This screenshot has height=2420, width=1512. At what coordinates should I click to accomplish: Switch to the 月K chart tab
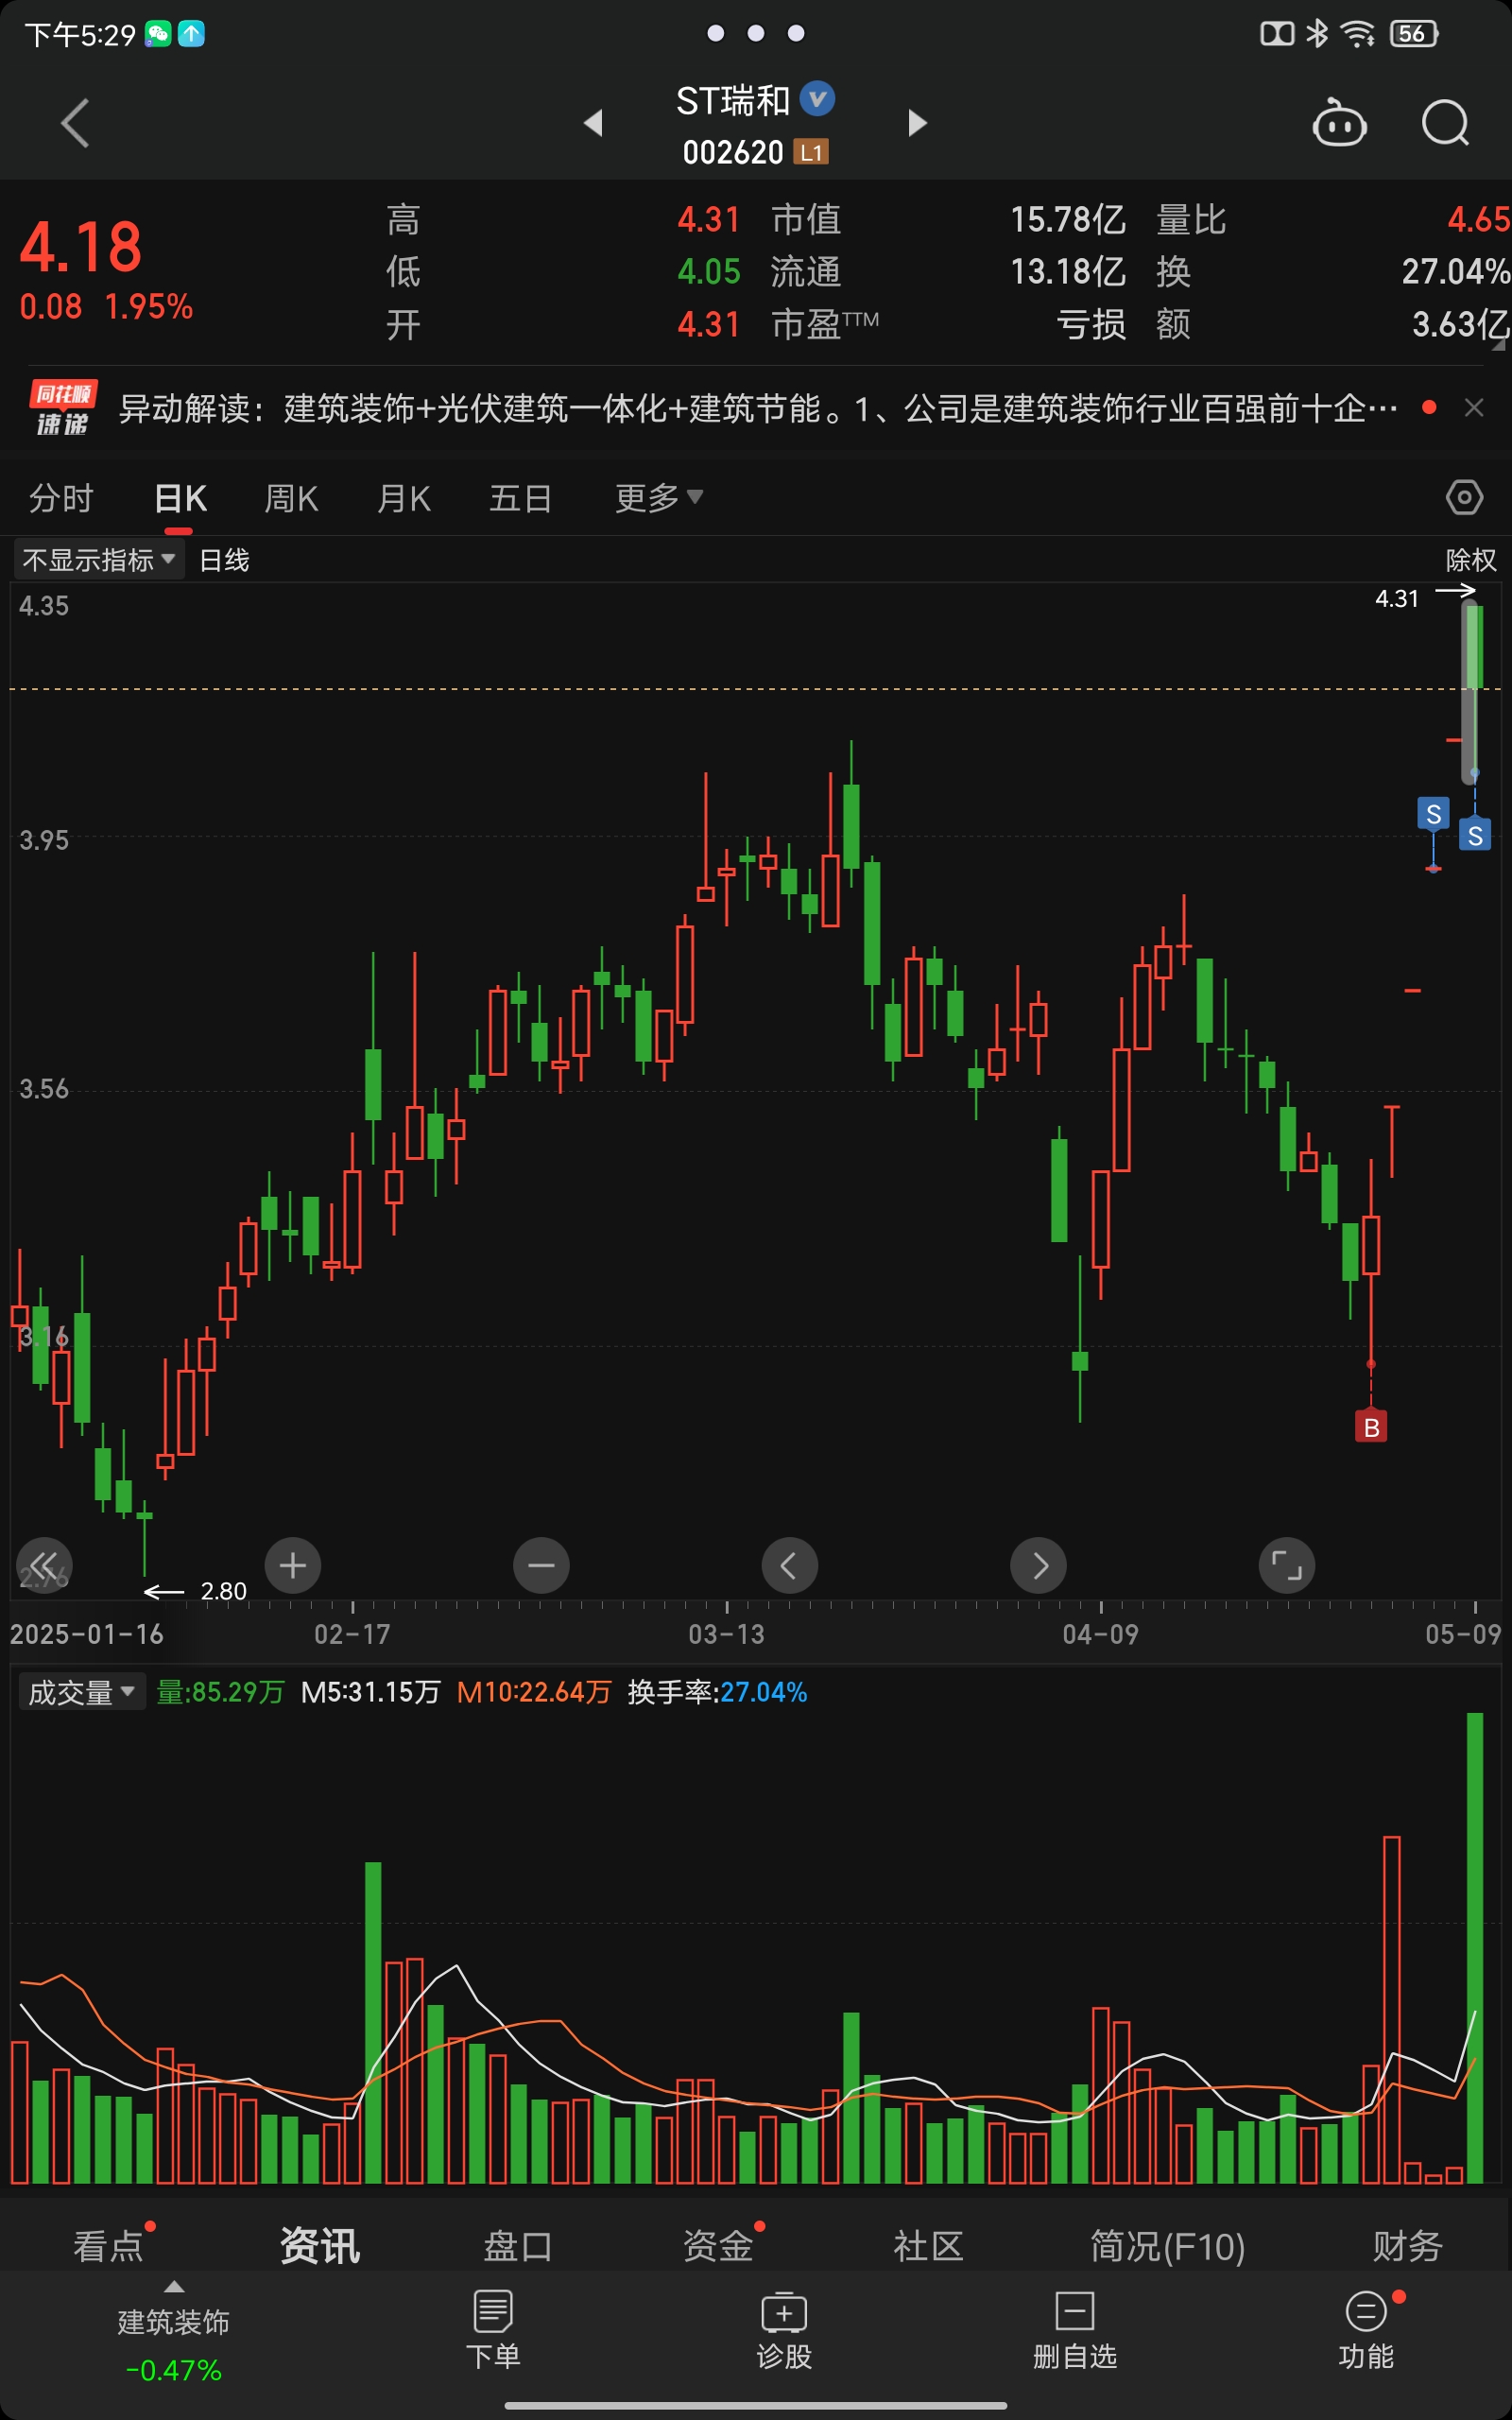click(x=404, y=498)
